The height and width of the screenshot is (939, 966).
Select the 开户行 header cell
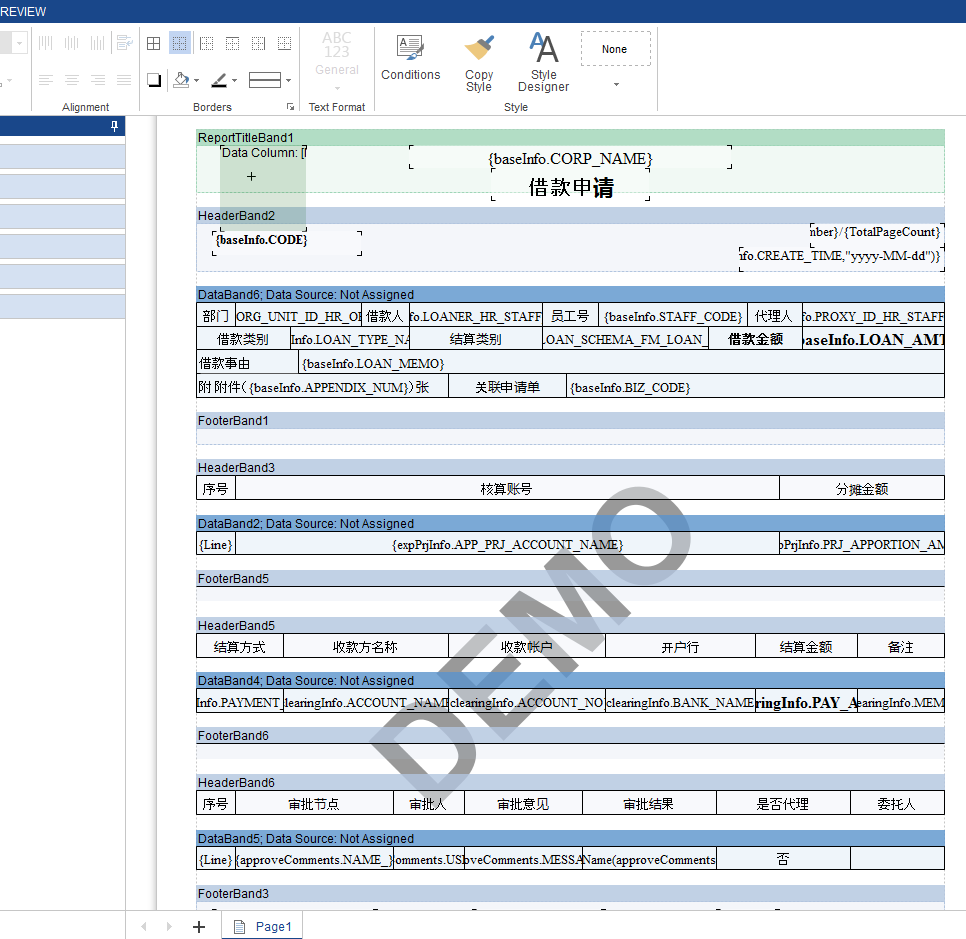[x=680, y=647]
